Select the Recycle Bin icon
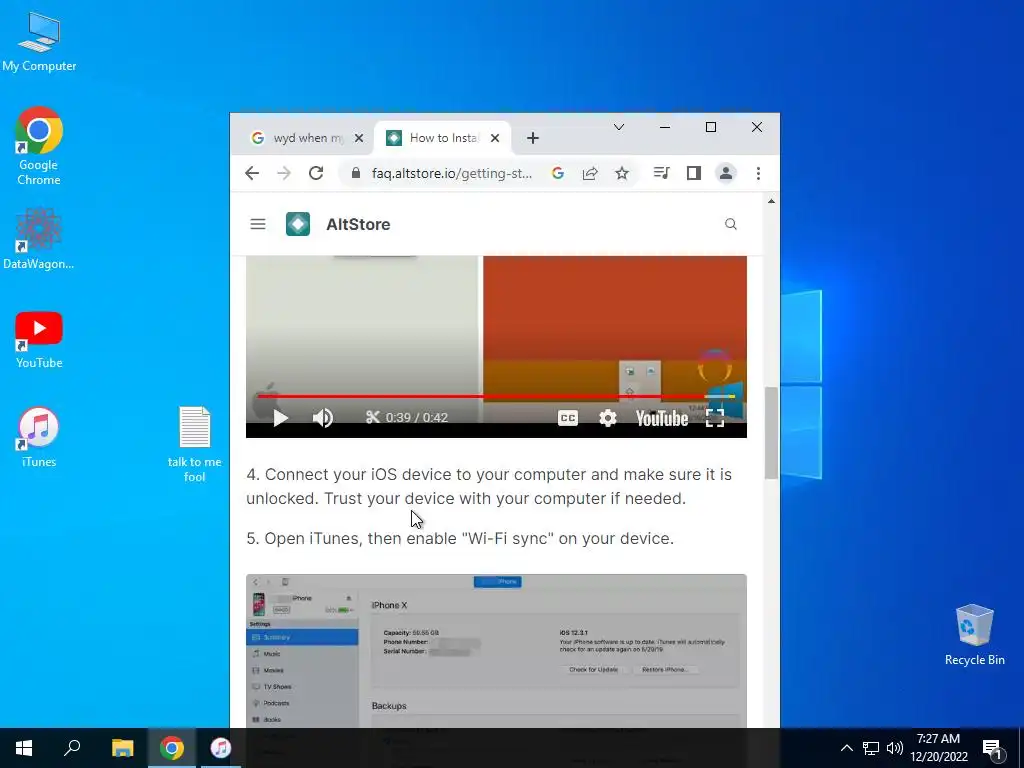The width and height of the screenshot is (1024, 768). [x=974, y=635]
